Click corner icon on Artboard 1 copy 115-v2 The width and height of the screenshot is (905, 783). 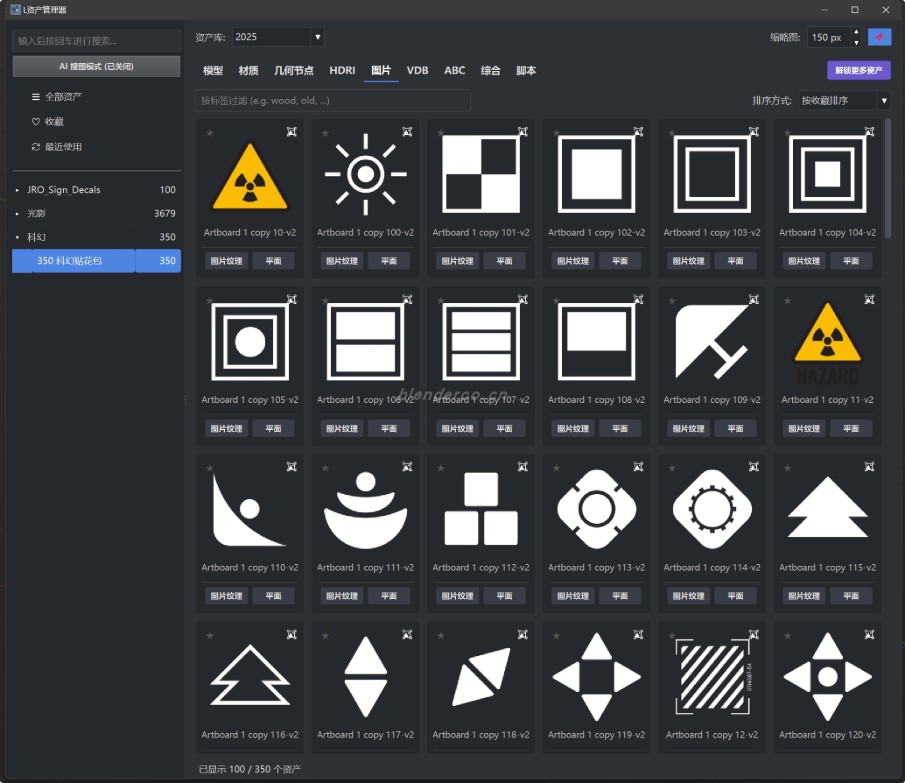[x=869, y=467]
